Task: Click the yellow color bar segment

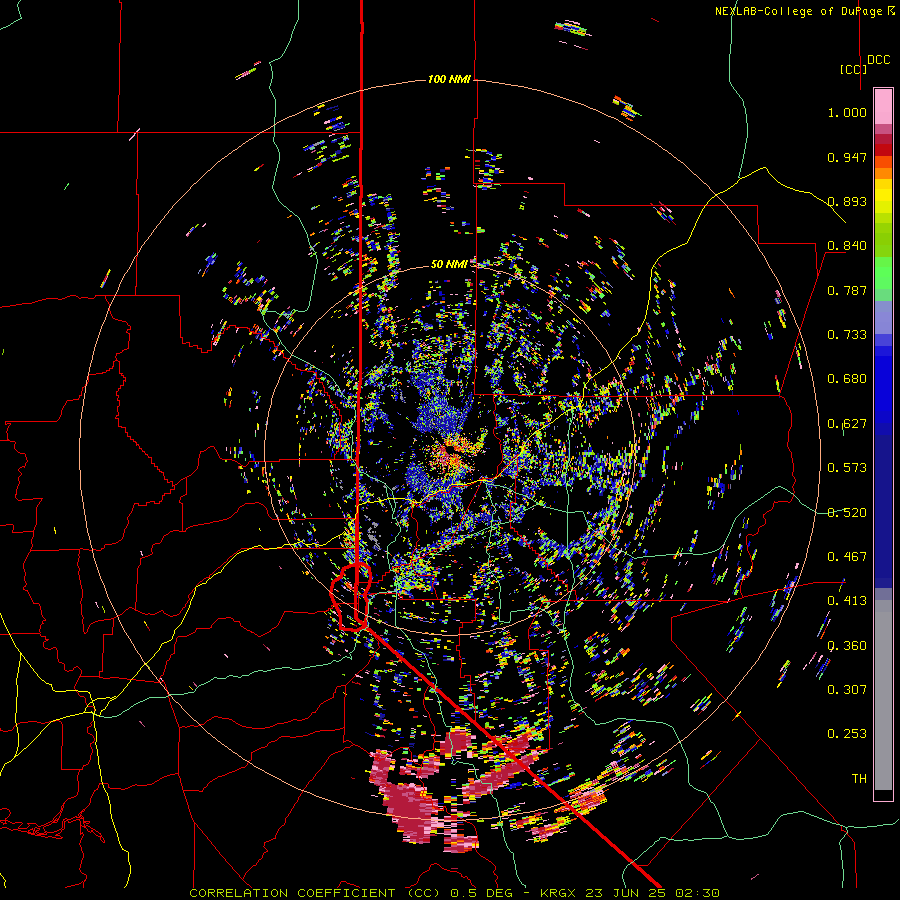Action: (x=883, y=196)
